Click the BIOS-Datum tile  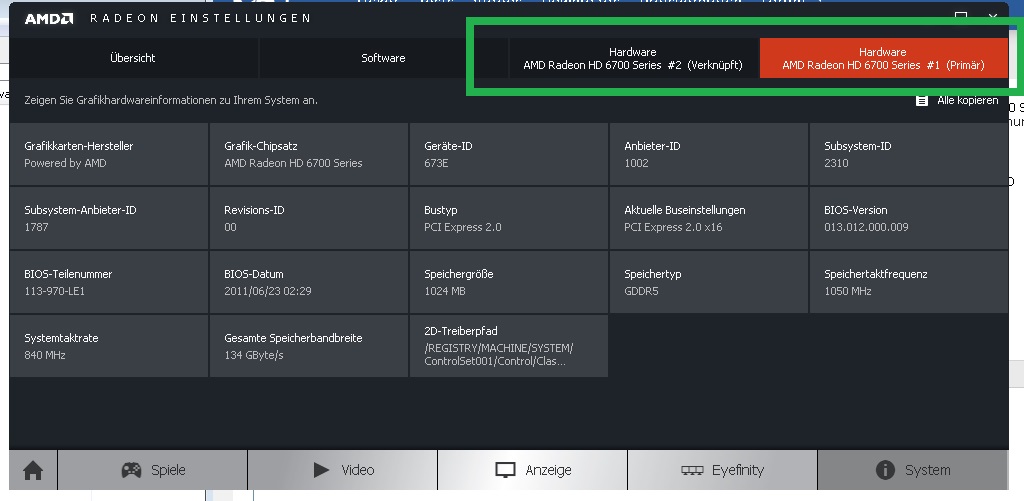[309, 282]
